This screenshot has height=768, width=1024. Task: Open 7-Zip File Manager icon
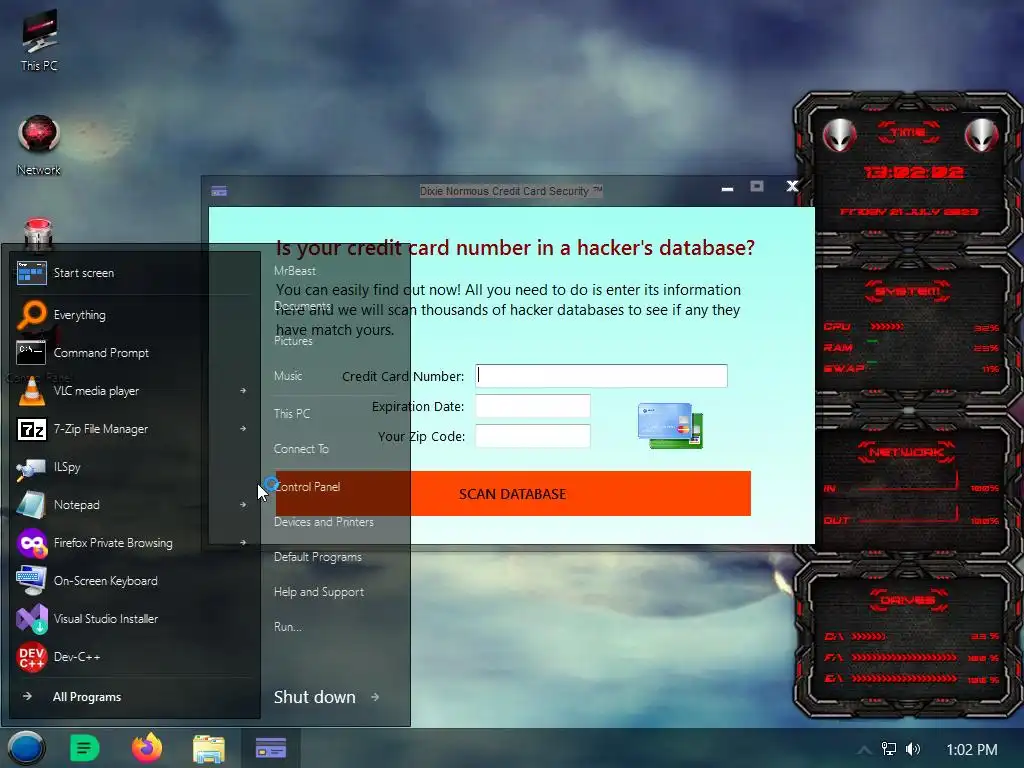coord(31,429)
